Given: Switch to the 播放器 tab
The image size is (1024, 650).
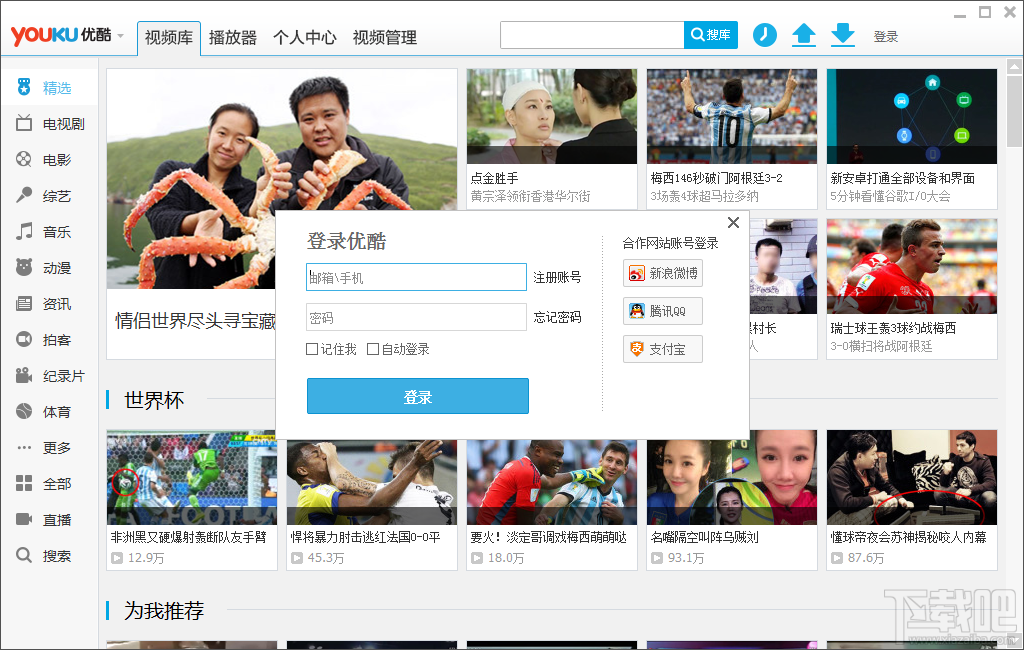Looking at the screenshot, I should click(x=232, y=37).
